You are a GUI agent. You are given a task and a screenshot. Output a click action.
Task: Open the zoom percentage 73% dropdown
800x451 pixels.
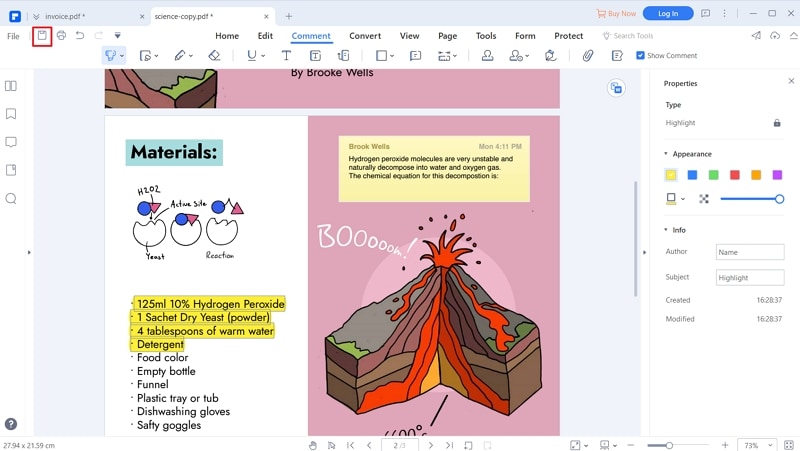[758, 445]
